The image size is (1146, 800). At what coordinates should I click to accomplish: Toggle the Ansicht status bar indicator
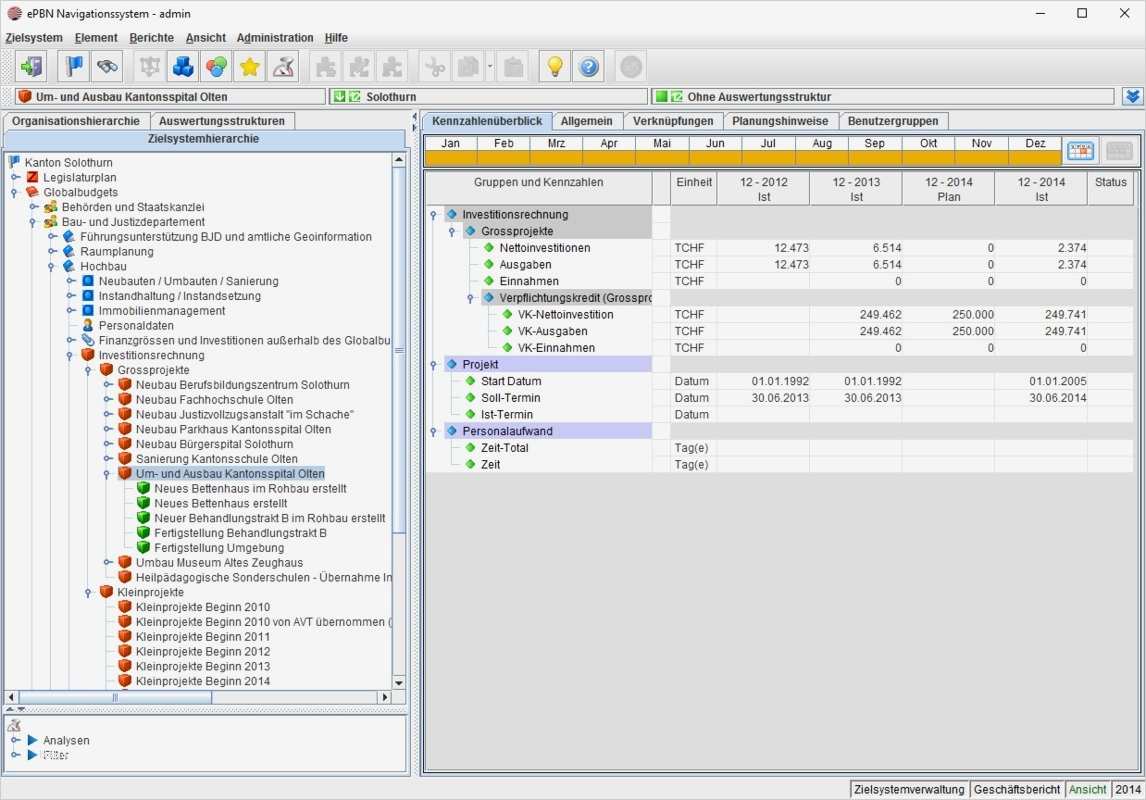(1088, 789)
